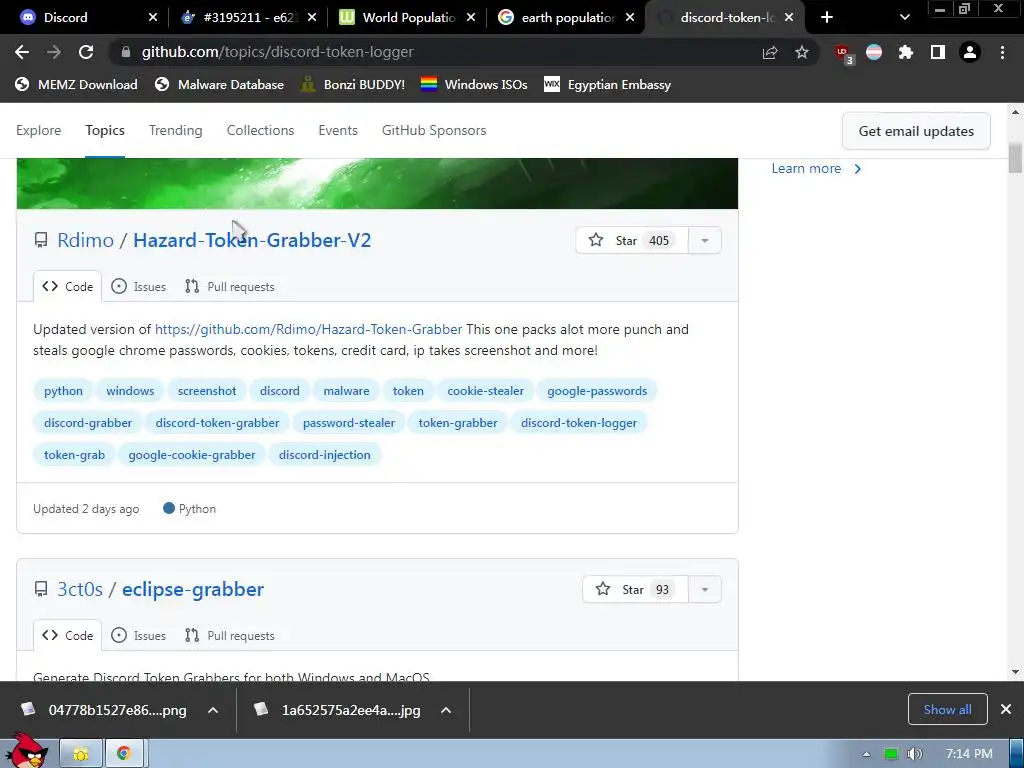
Task: Open the Angry Birds start button
Action: (26, 751)
